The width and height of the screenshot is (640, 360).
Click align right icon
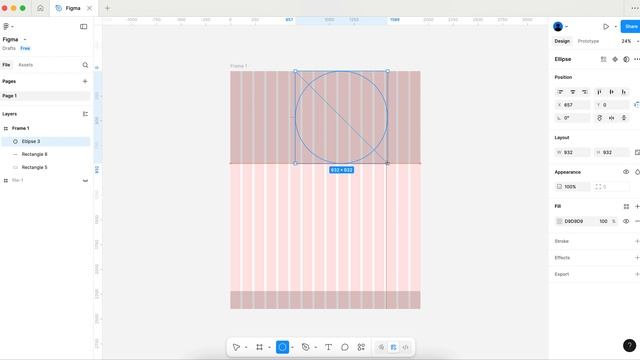tap(585, 92)
